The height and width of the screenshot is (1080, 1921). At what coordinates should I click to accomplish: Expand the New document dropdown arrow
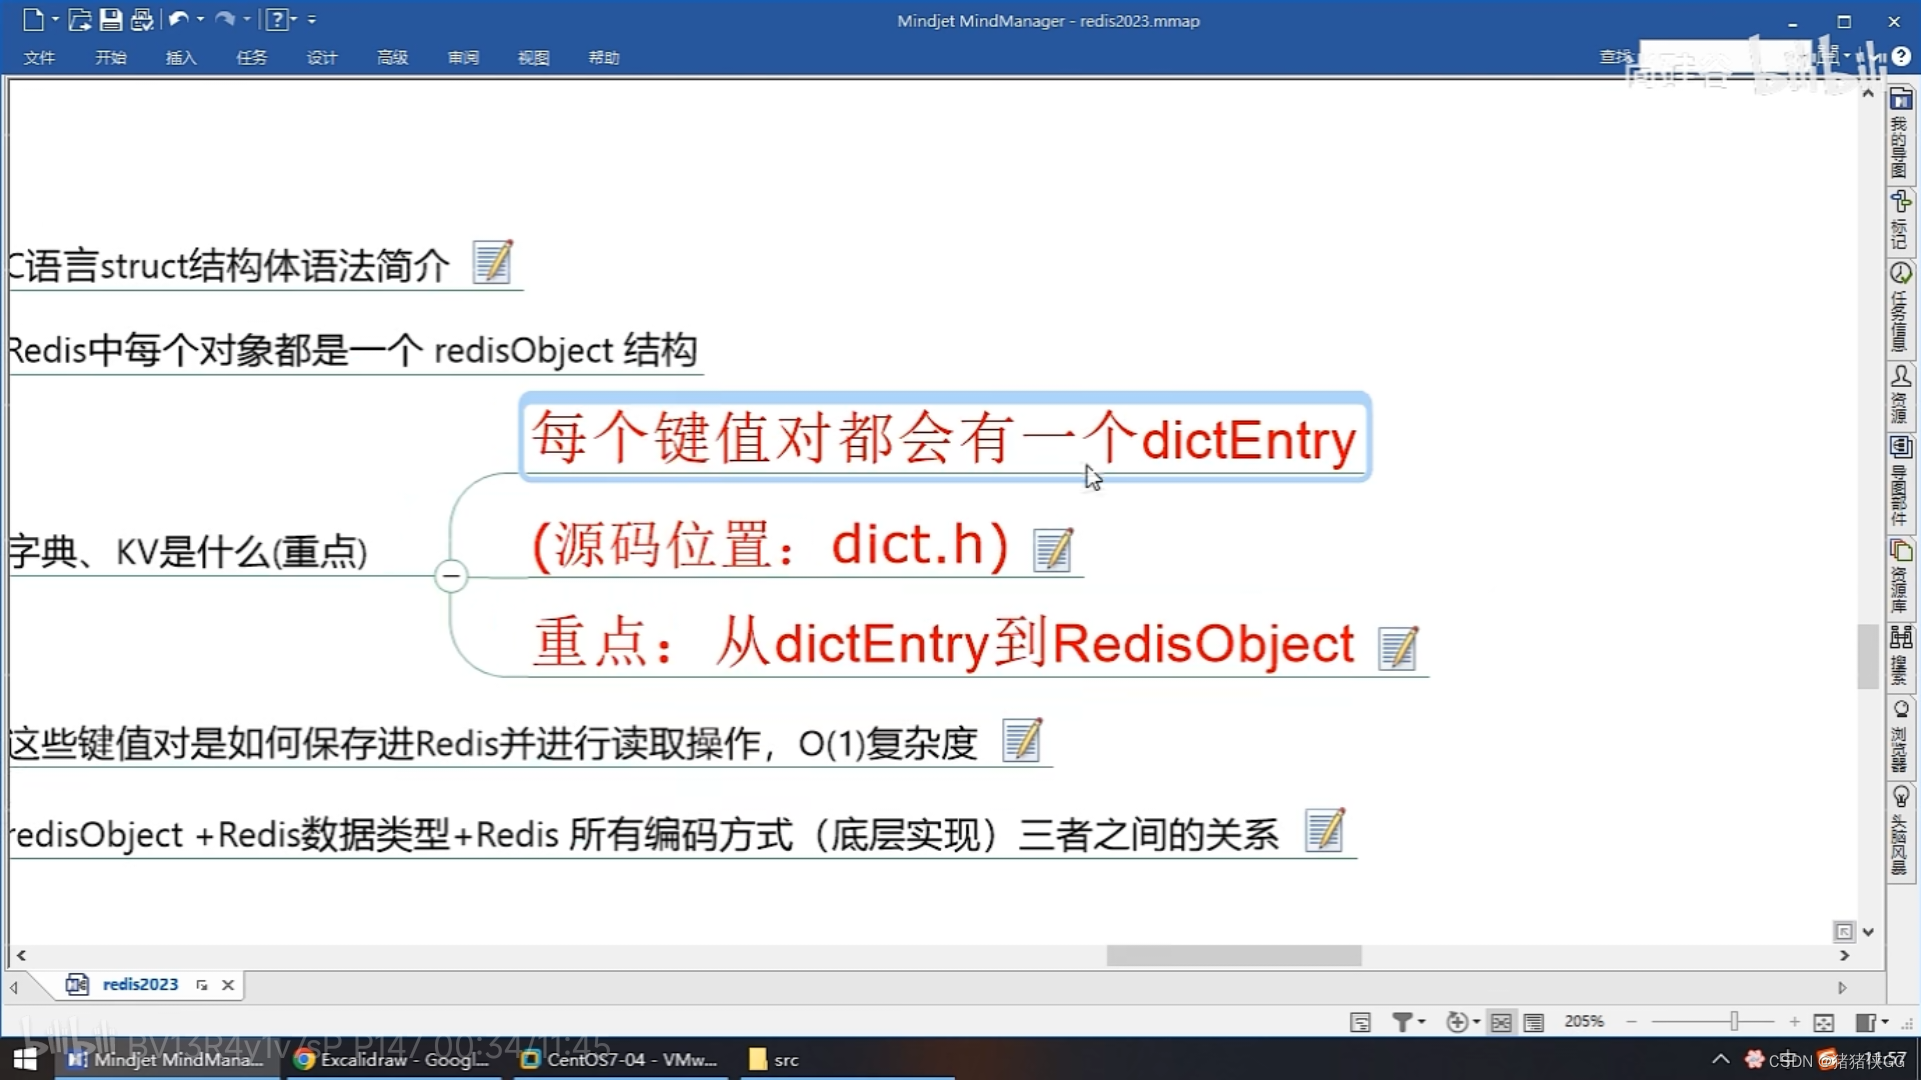pyautogui.click(x=55, y=19)
